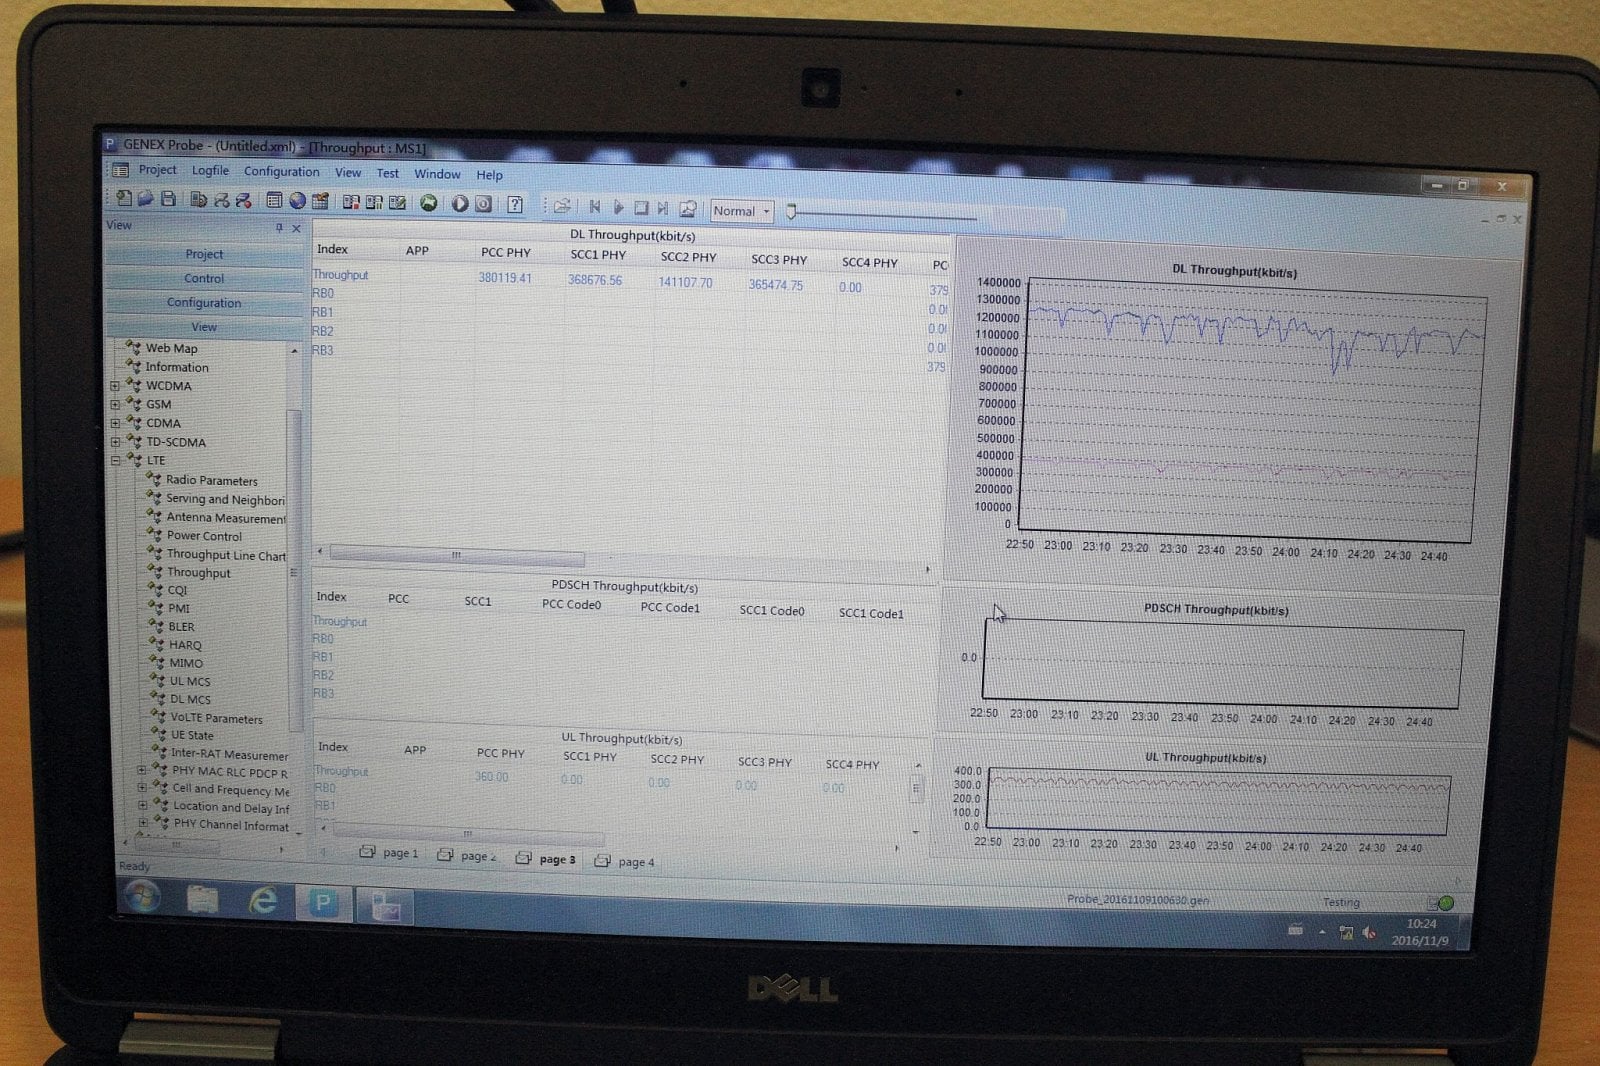Click Internet Explorer icon in the taskbar
The height and width of the screenshot is (1066, 1600).
[262, 899]
